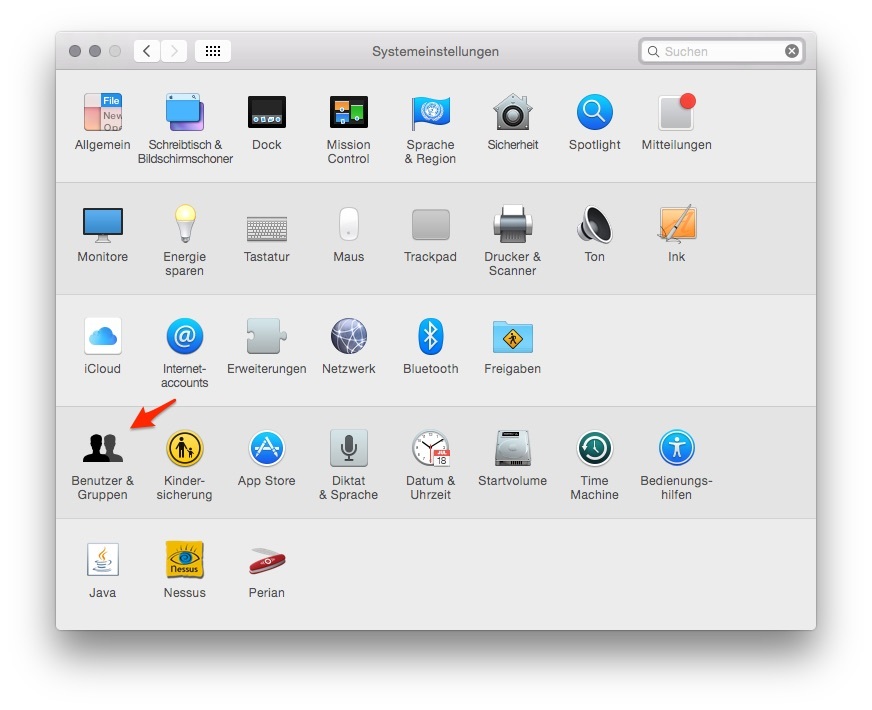The width and height of the screenshot is (872, 710).
Task: Open Java control panel icon
Action: (x=102, y=561)
